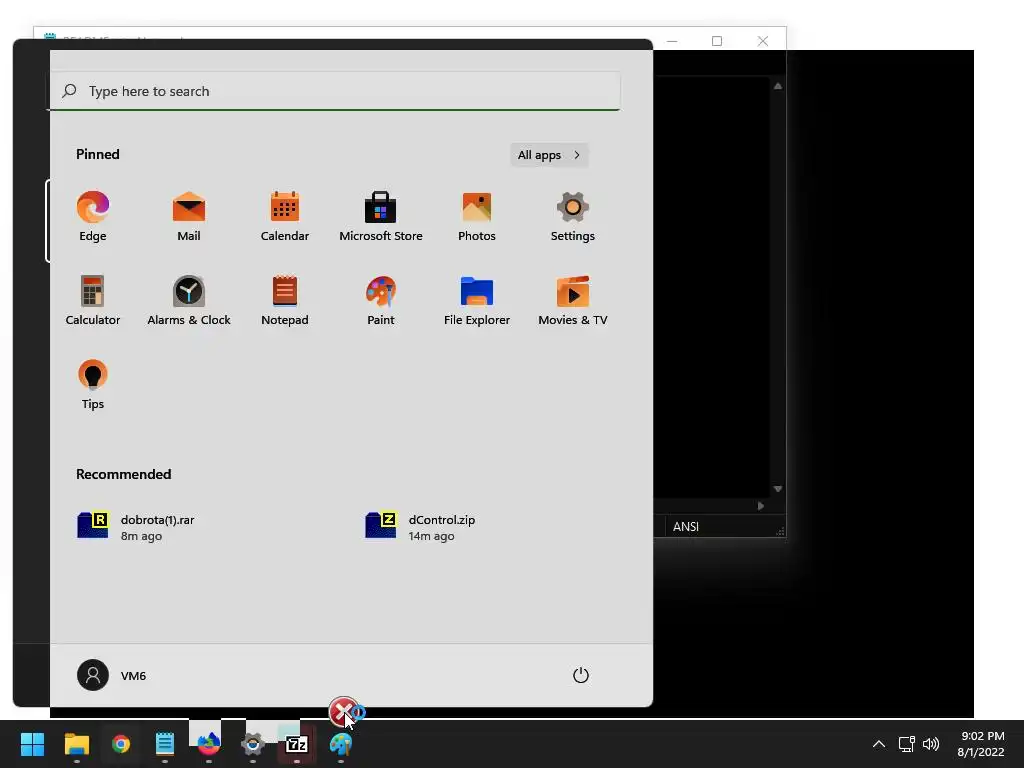1024x768 pixels.
Task: Switch to the gear app on taskbar
Action: click(x=253, y=744)
